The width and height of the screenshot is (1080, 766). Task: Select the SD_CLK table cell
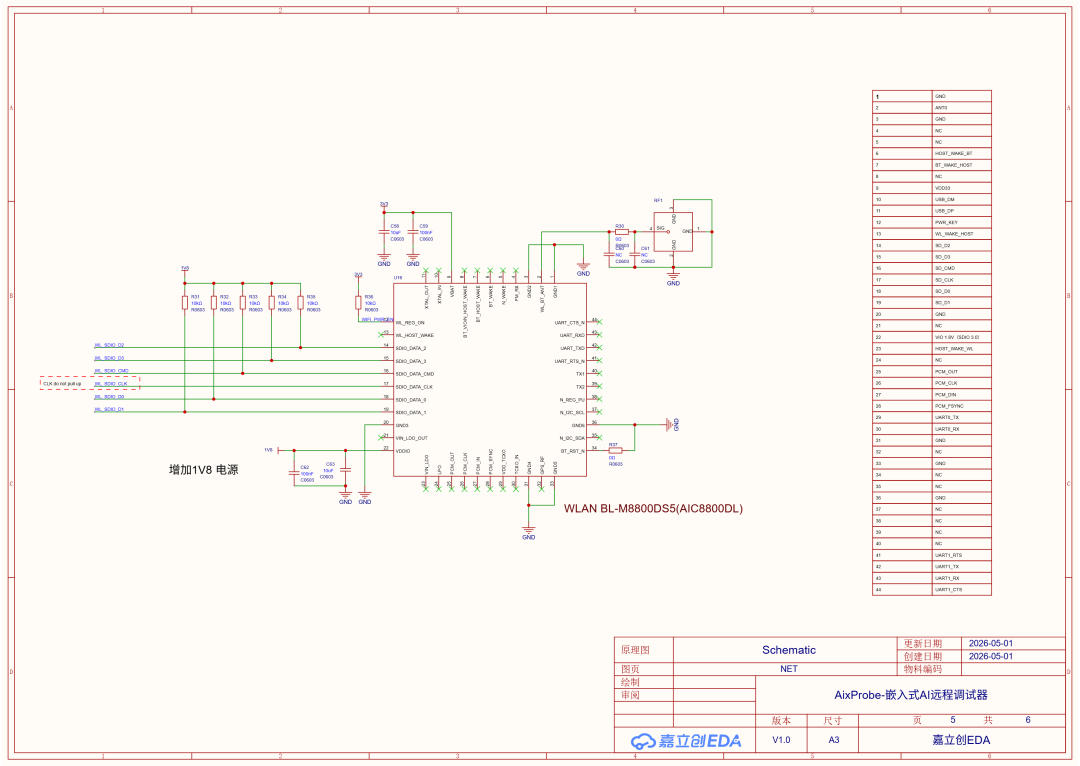962,280
